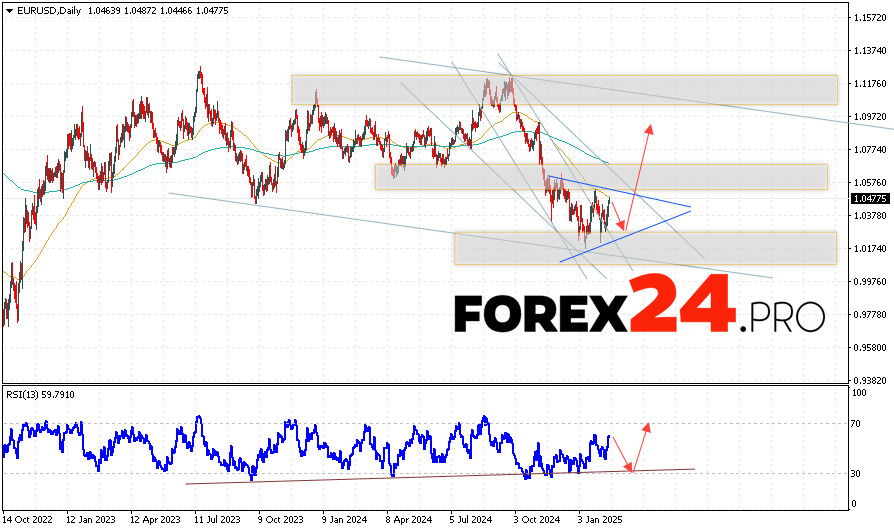Viewport: 894px width, 531px height.
Task: Click the 1.15720 price axis label
Action: pyautogui.click(x=870, y=18)
